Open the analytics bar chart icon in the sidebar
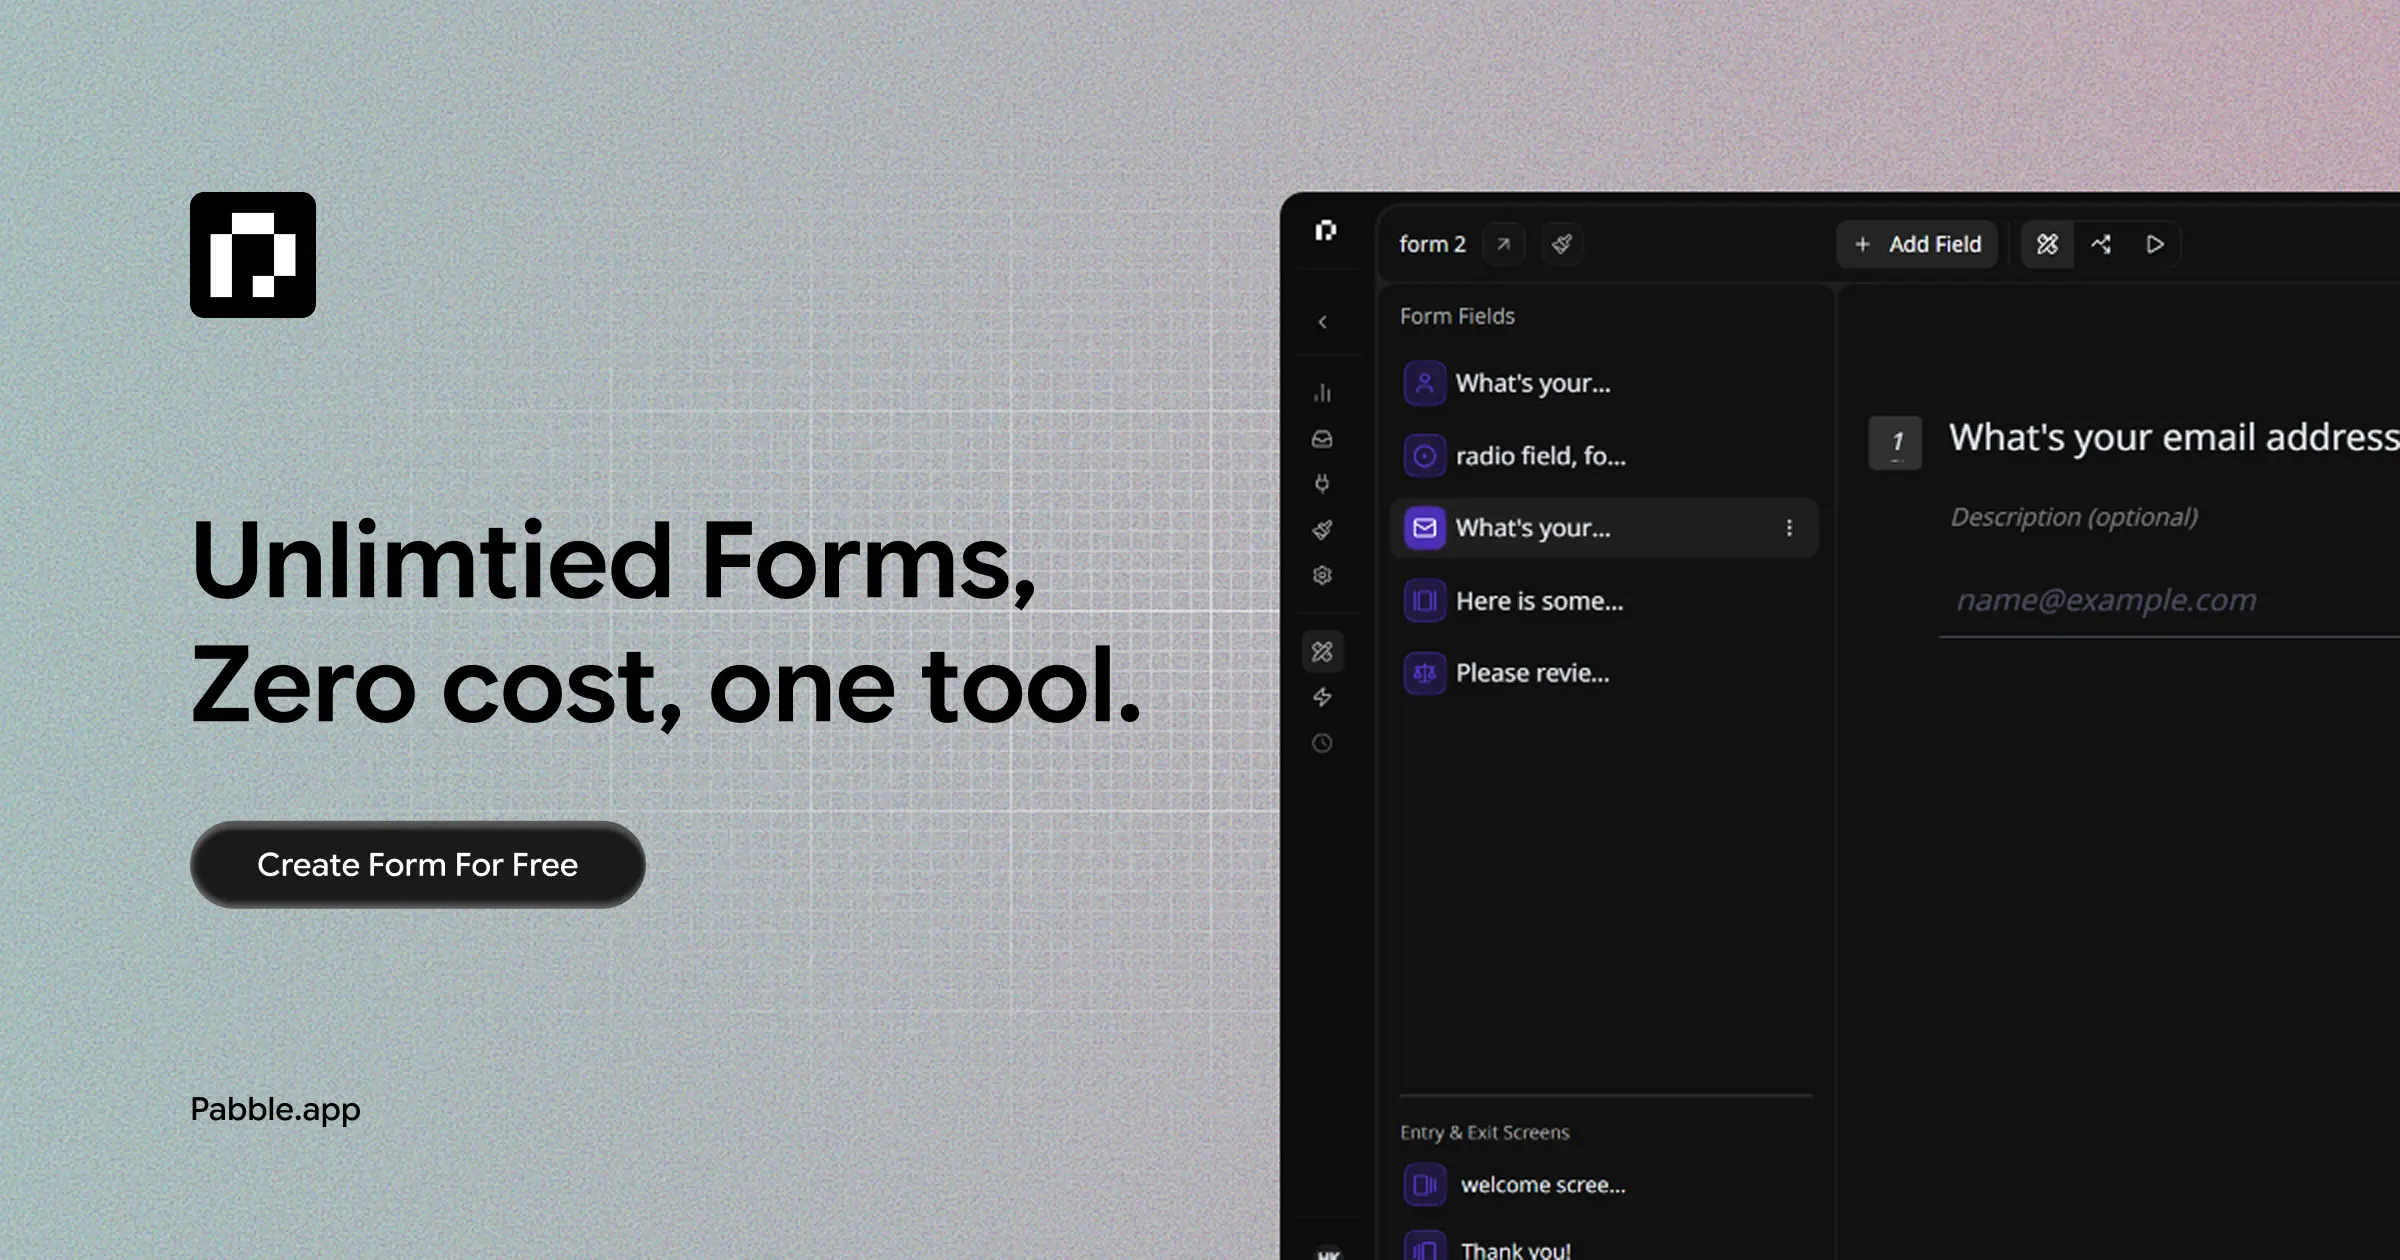2400x1260 pixels. click(x=1322, y=393)
